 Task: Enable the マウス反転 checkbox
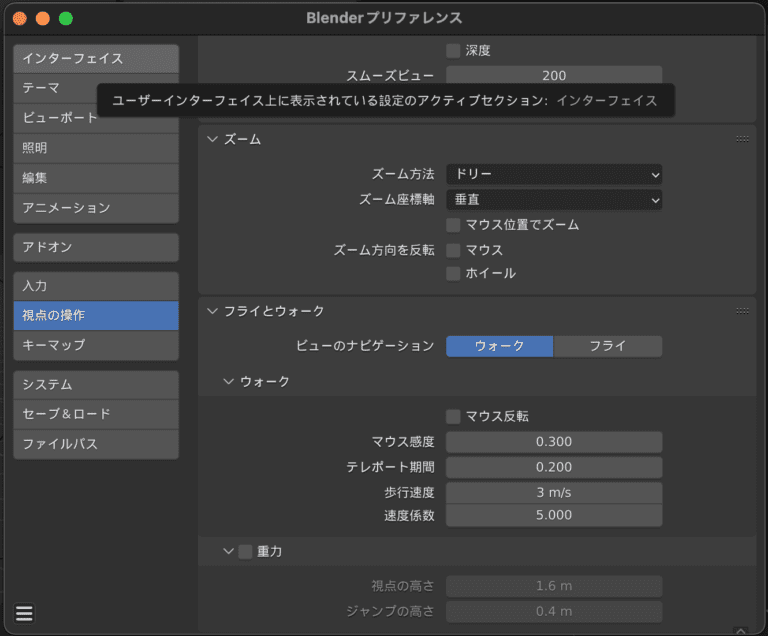pos(453,416)
